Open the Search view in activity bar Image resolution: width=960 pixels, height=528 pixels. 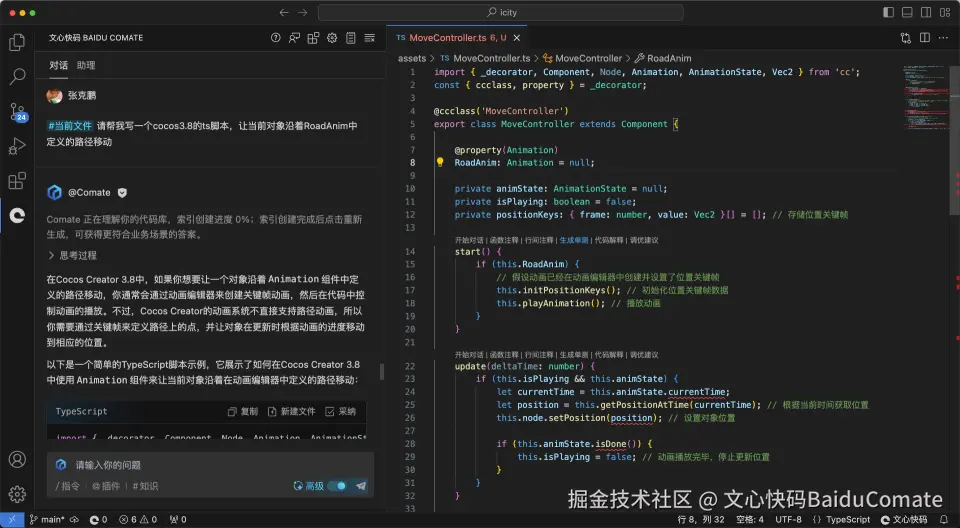click(17, 77)
